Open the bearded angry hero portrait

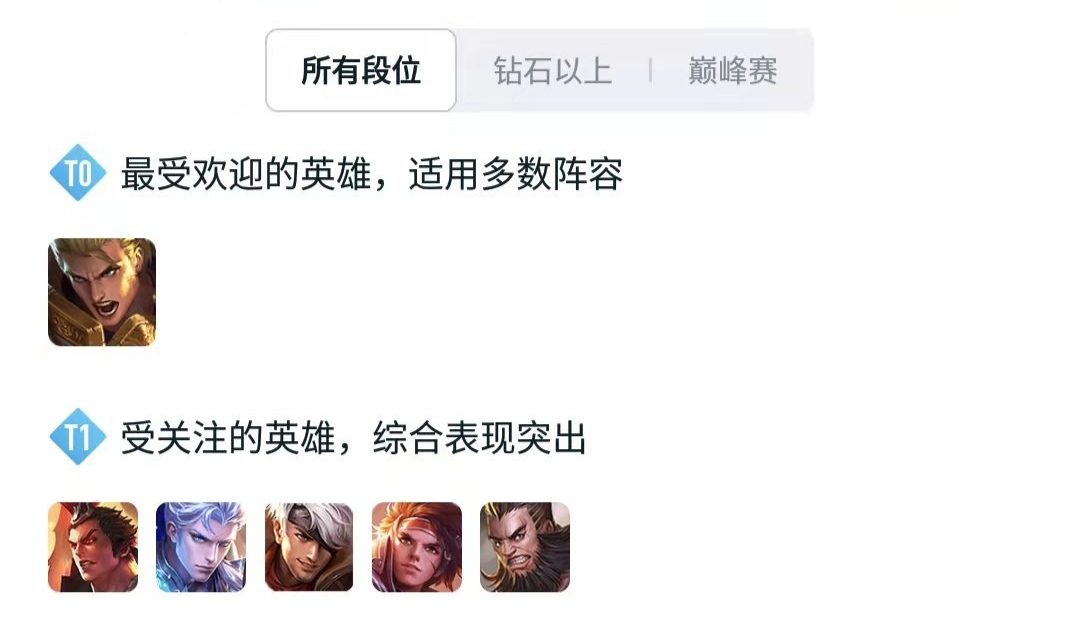(525, 547)
